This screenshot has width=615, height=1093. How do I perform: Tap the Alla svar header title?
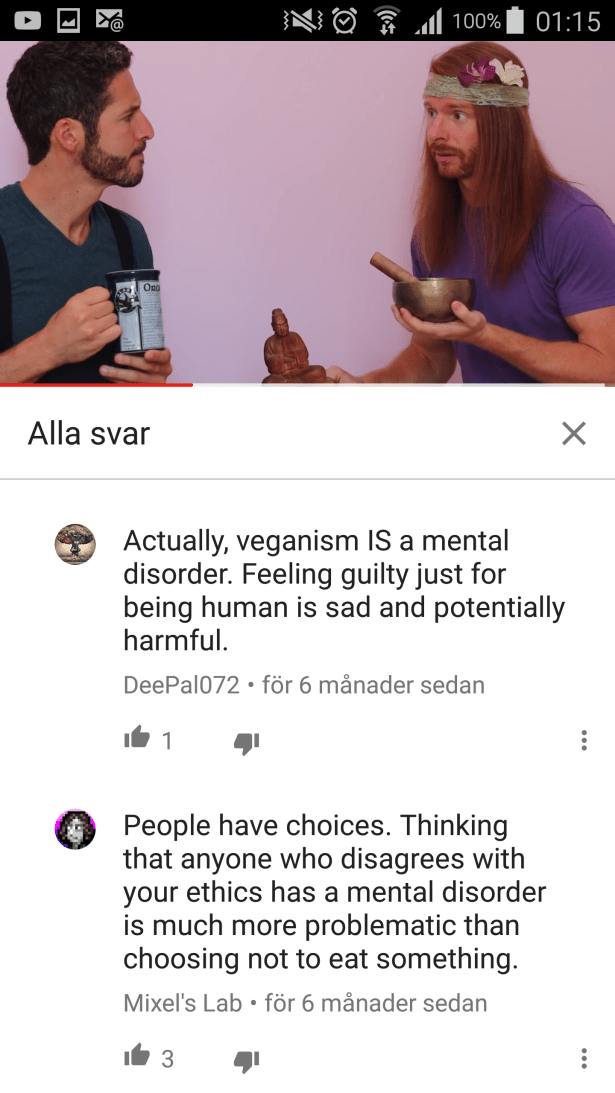click(89, 434)
